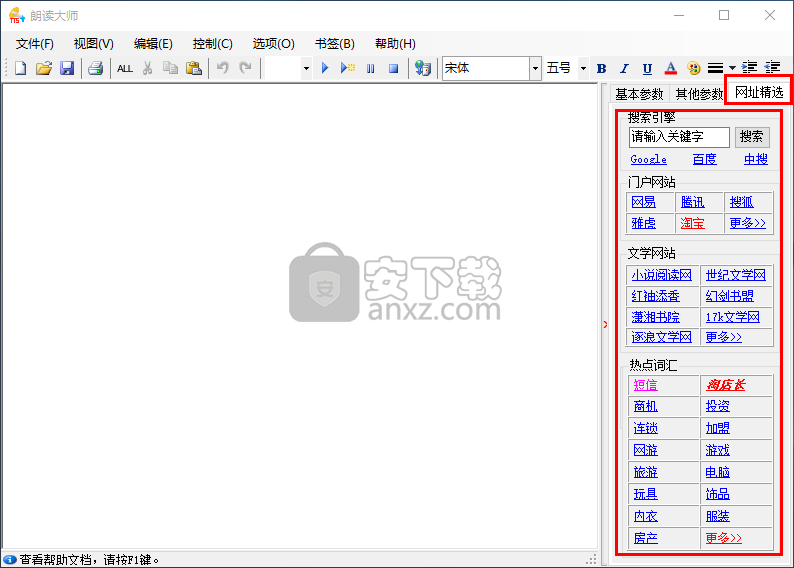Select all text with the ALL button
This screenshot has width=794, height=568.
tap(125, 68)
